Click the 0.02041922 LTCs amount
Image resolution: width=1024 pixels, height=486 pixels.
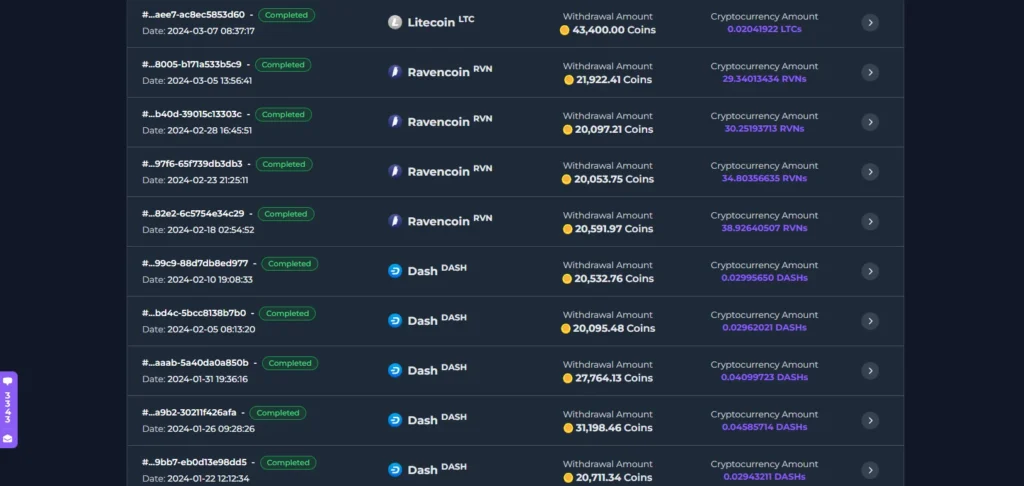[764, 29]
